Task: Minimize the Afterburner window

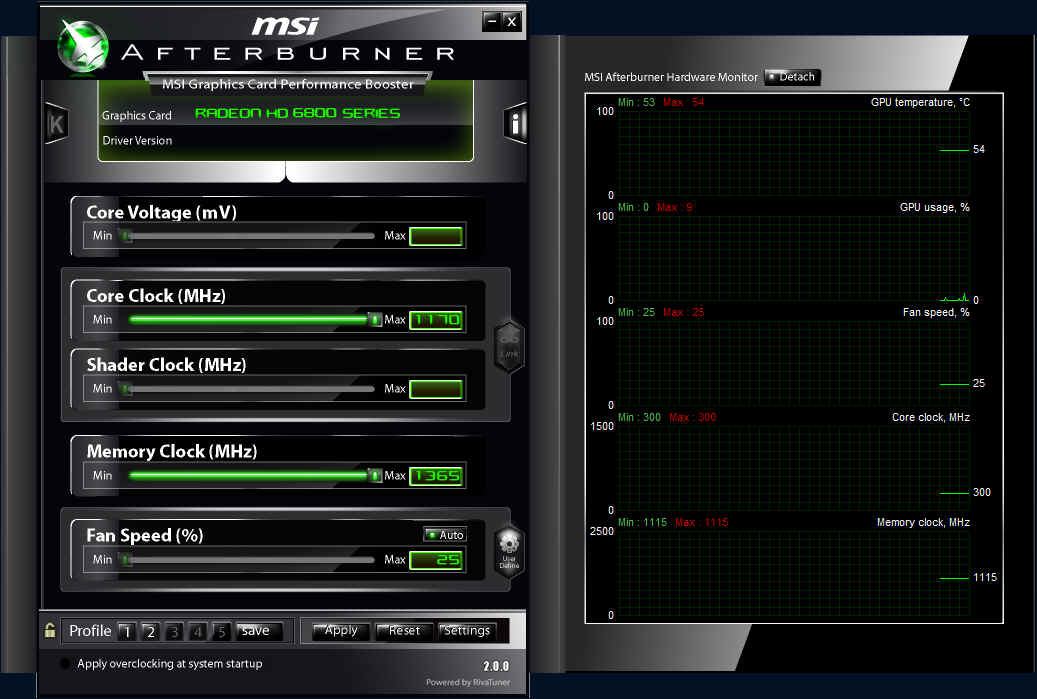Action: [x=491, y=21]
